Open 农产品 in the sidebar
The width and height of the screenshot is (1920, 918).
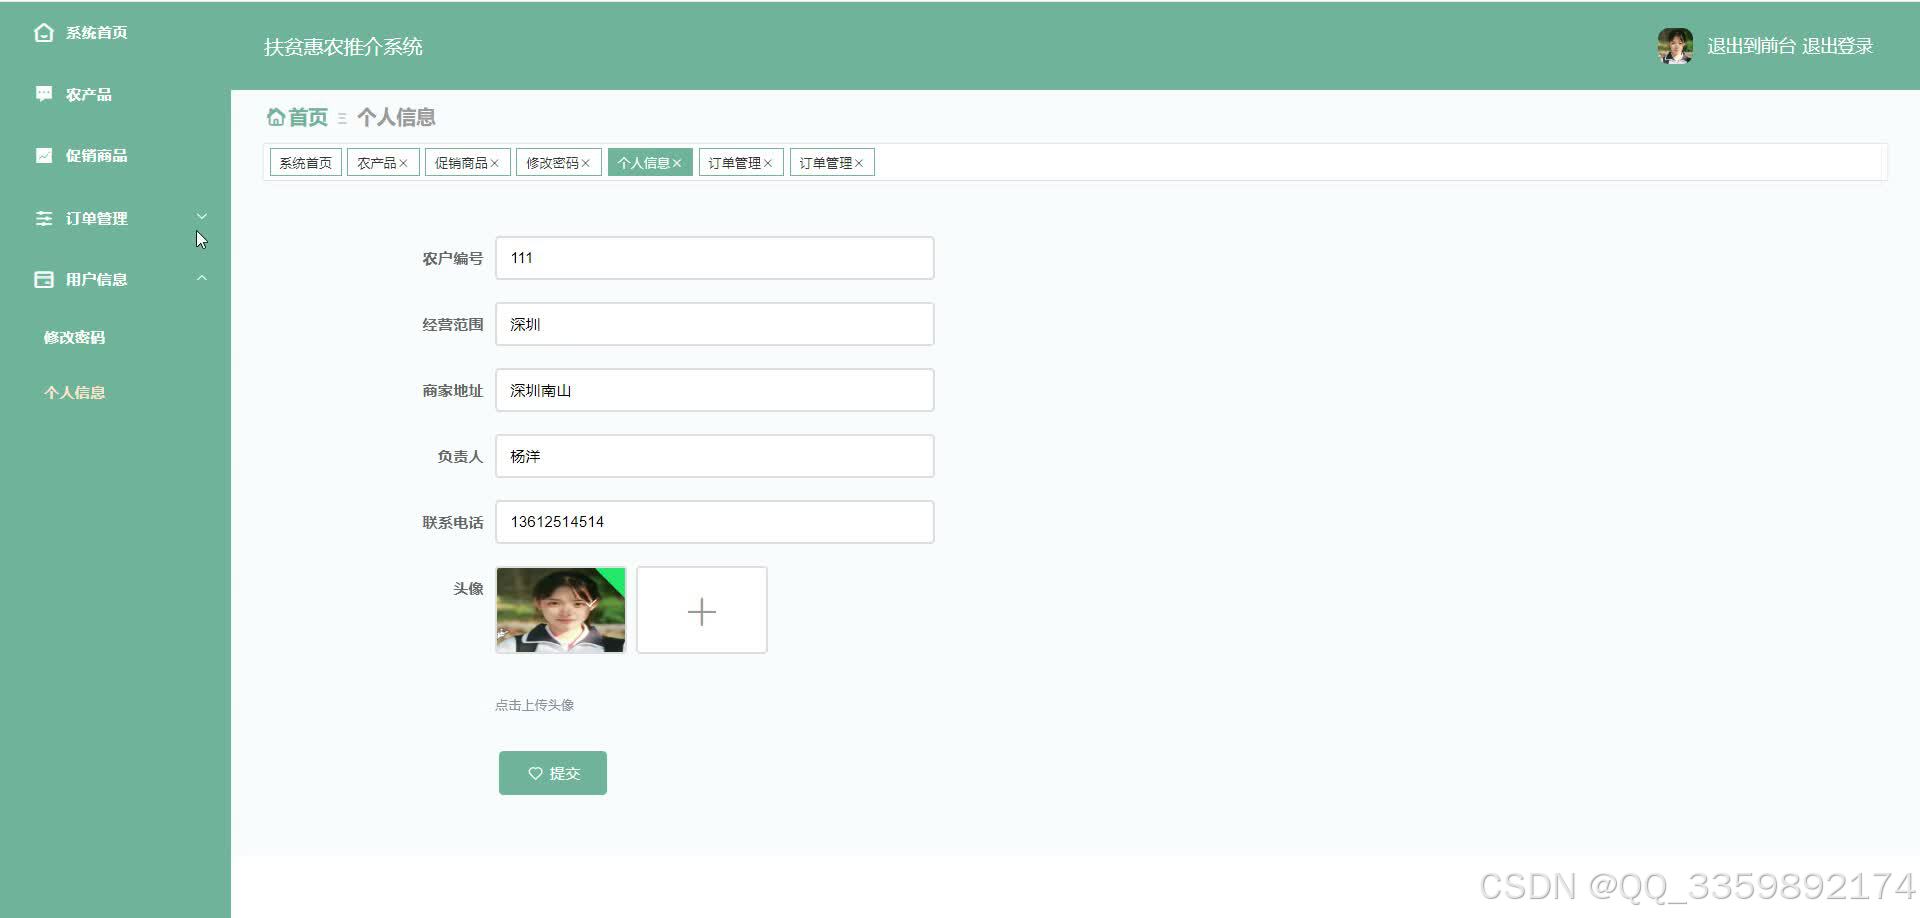pos(89,94)
